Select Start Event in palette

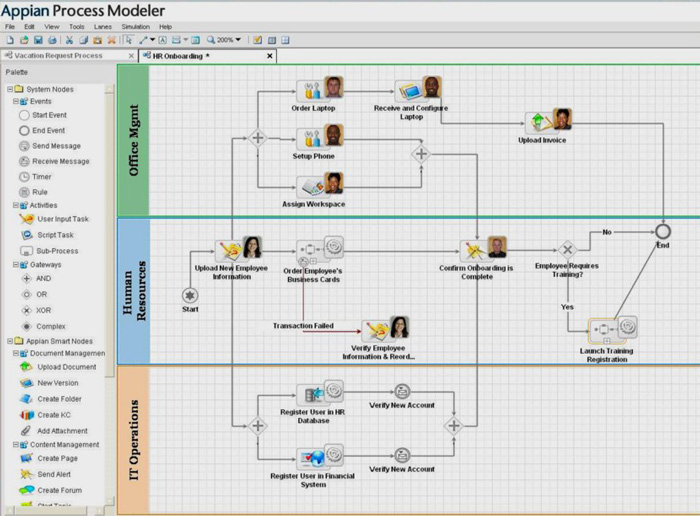[43, 115]
